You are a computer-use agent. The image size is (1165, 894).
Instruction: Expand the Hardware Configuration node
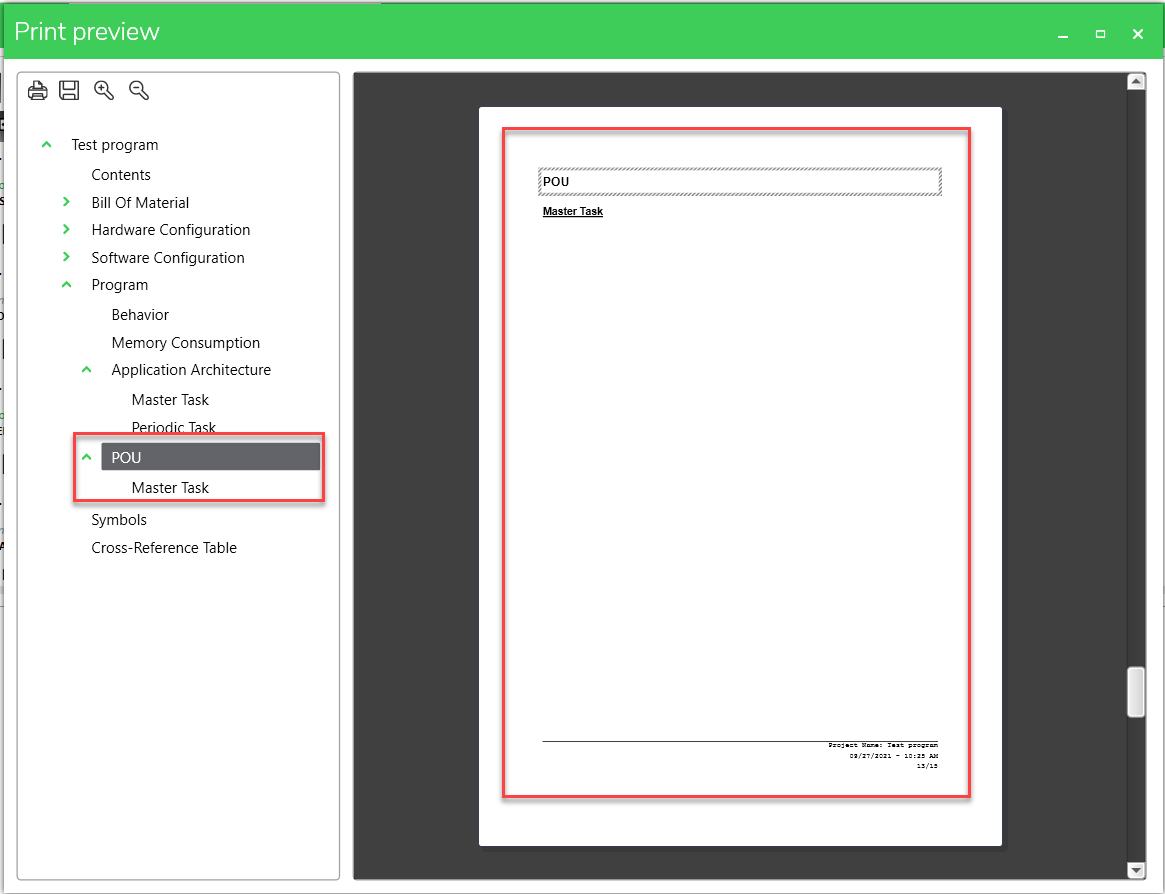coord(66,229)
